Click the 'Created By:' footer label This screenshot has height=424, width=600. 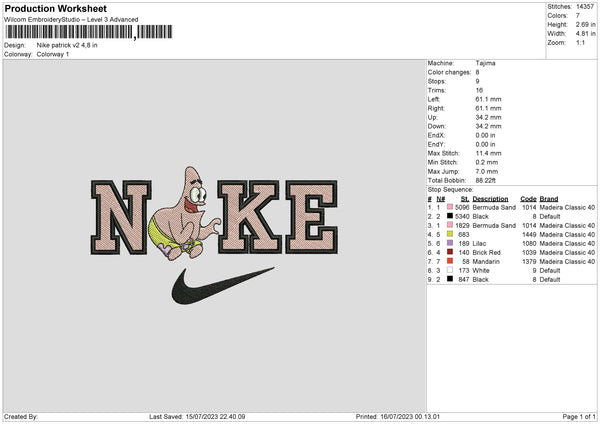(x=21, y=416)
